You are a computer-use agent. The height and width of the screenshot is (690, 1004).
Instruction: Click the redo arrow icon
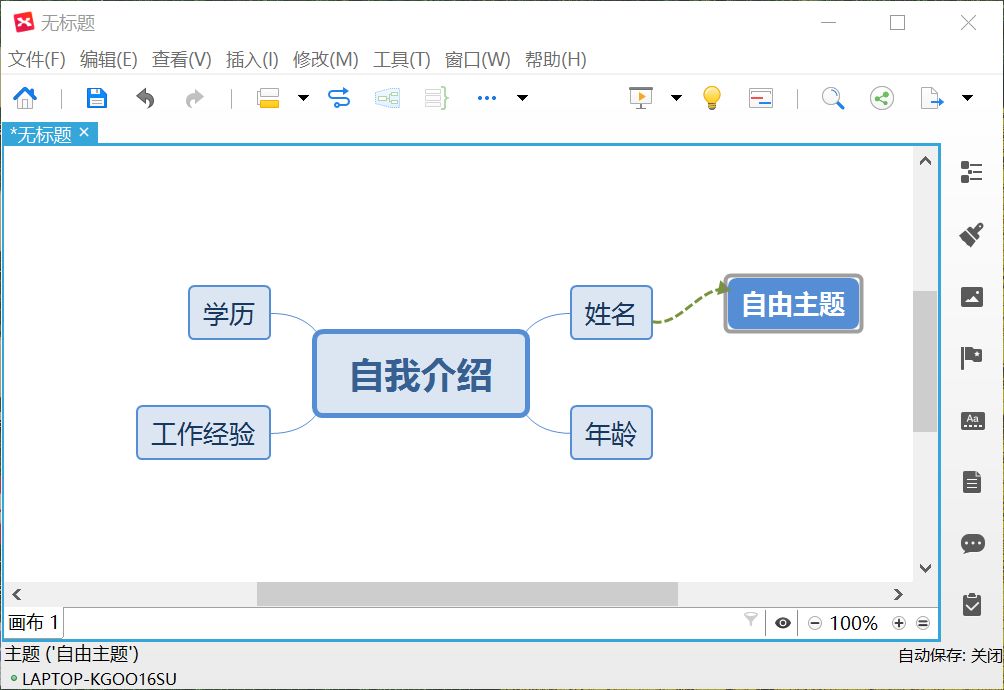[x=194, y=97]
